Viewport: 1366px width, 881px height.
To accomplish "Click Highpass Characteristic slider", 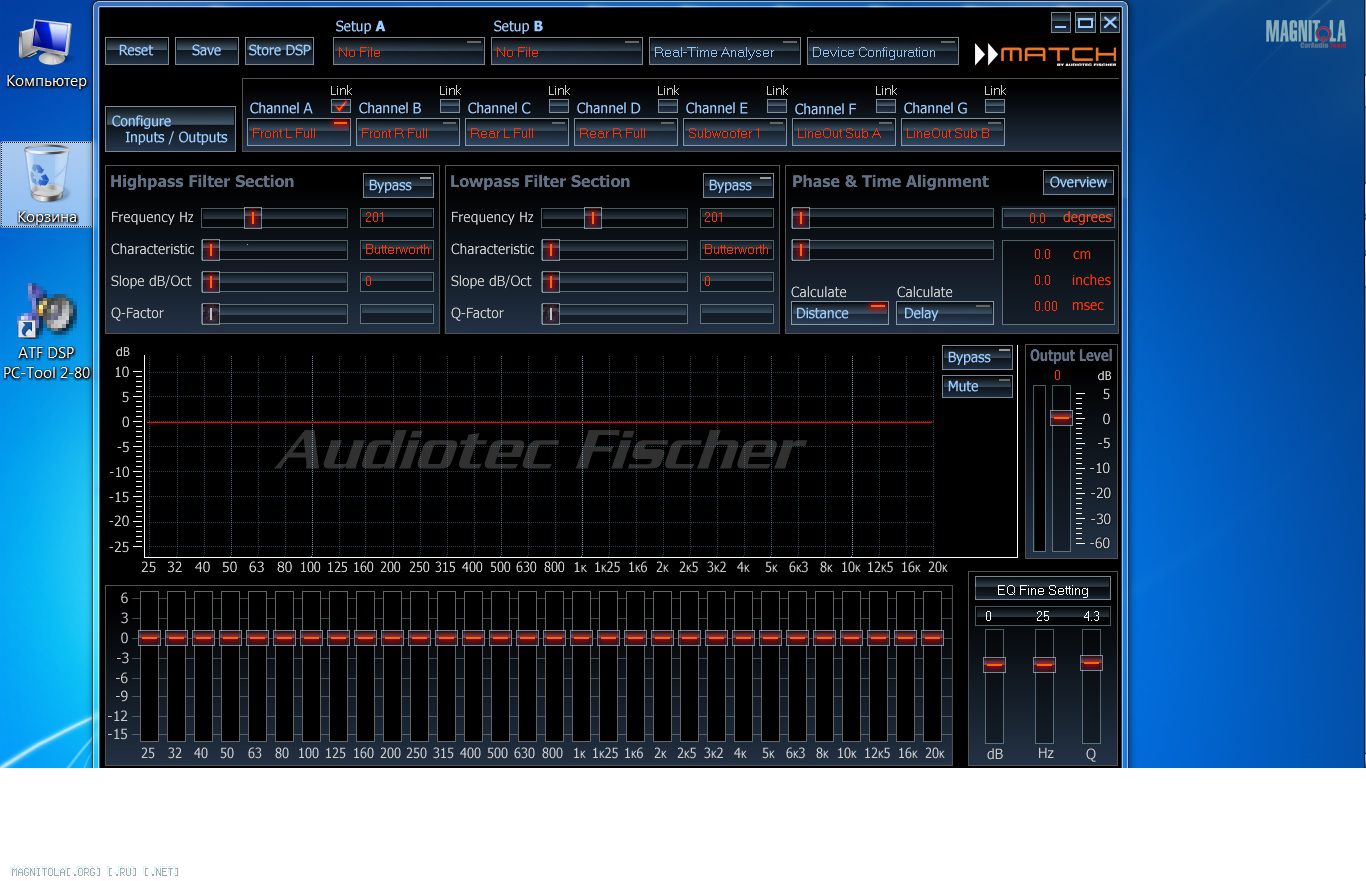I will tap(274, 249).
